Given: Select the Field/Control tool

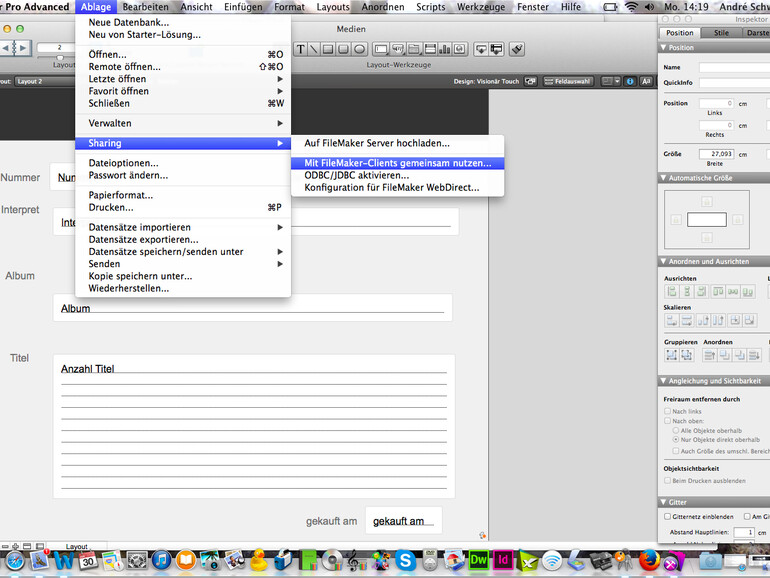Looking at the screenshot, I should pyautogui.click(x=381, y=49).
